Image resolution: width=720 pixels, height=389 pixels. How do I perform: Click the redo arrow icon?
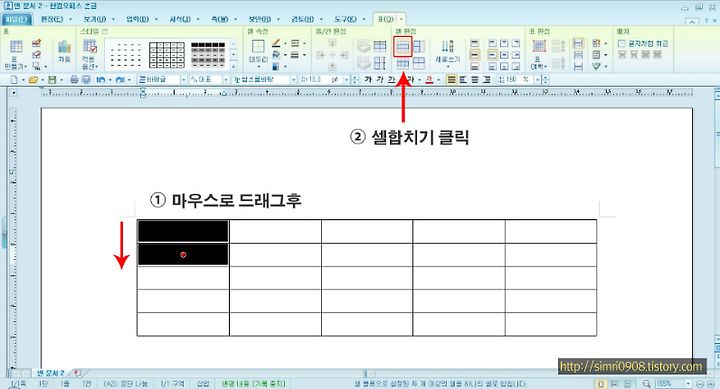pos(120,80)
